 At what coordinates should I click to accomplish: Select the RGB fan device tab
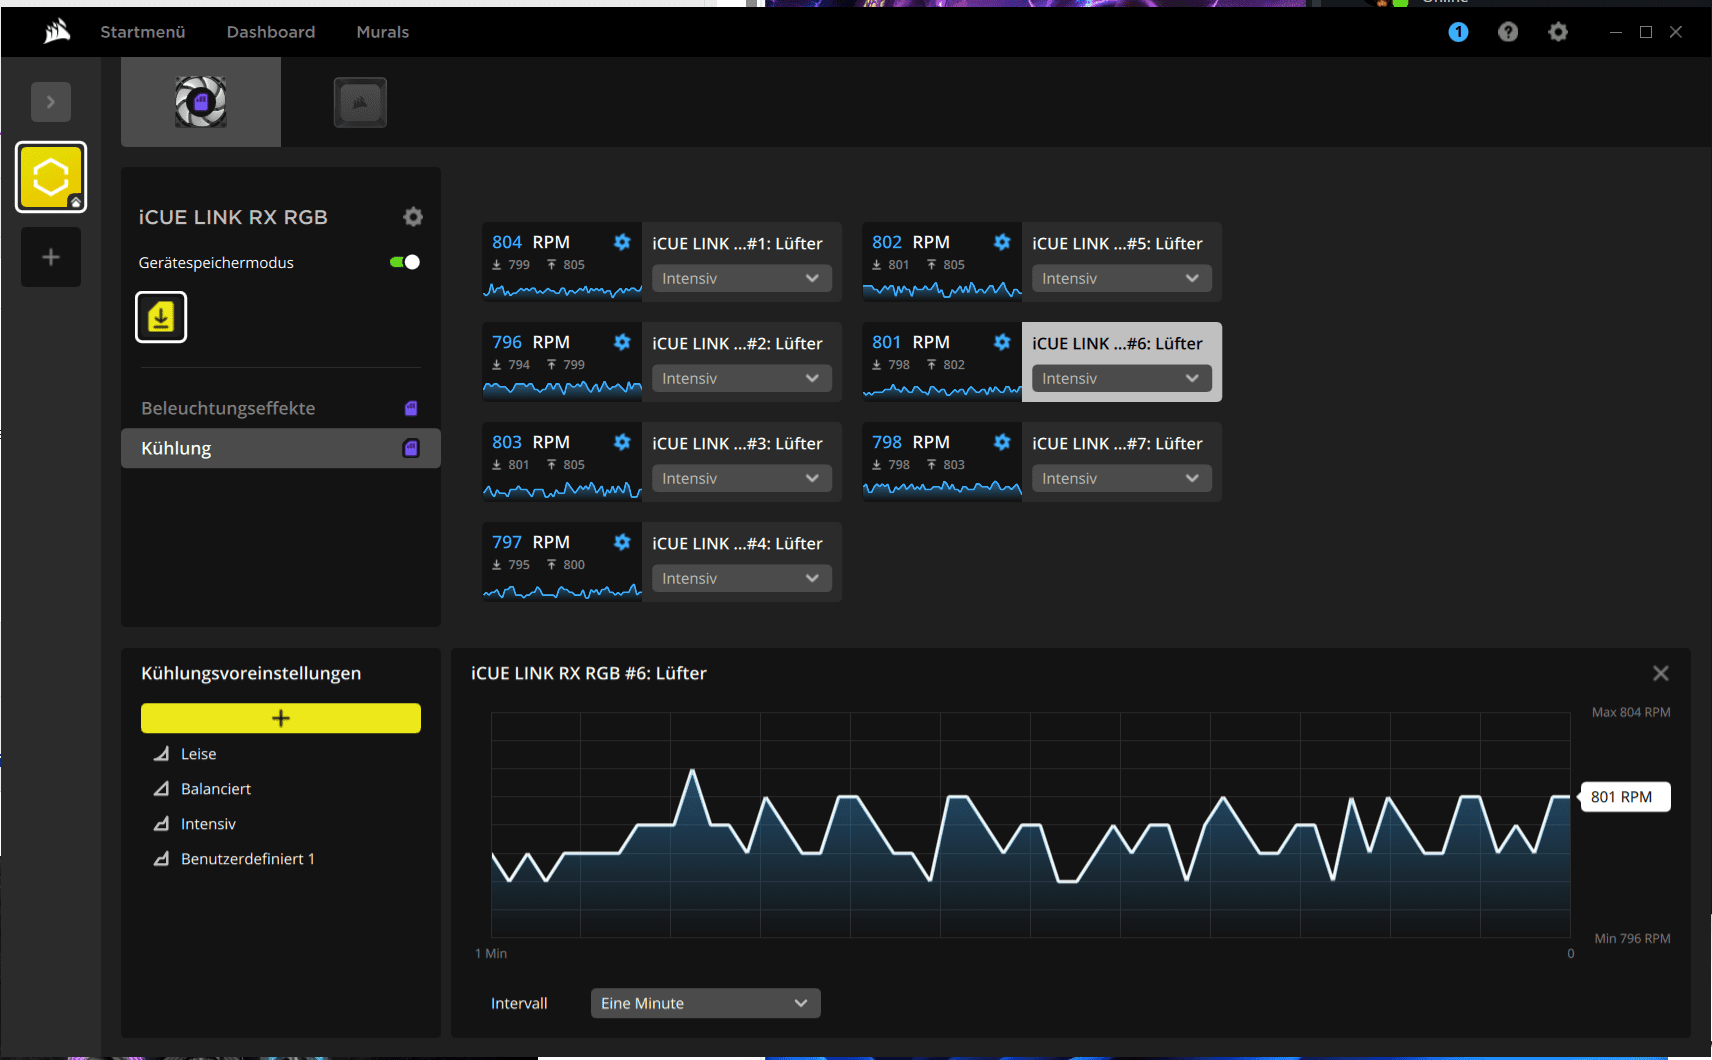click(201, 102)
